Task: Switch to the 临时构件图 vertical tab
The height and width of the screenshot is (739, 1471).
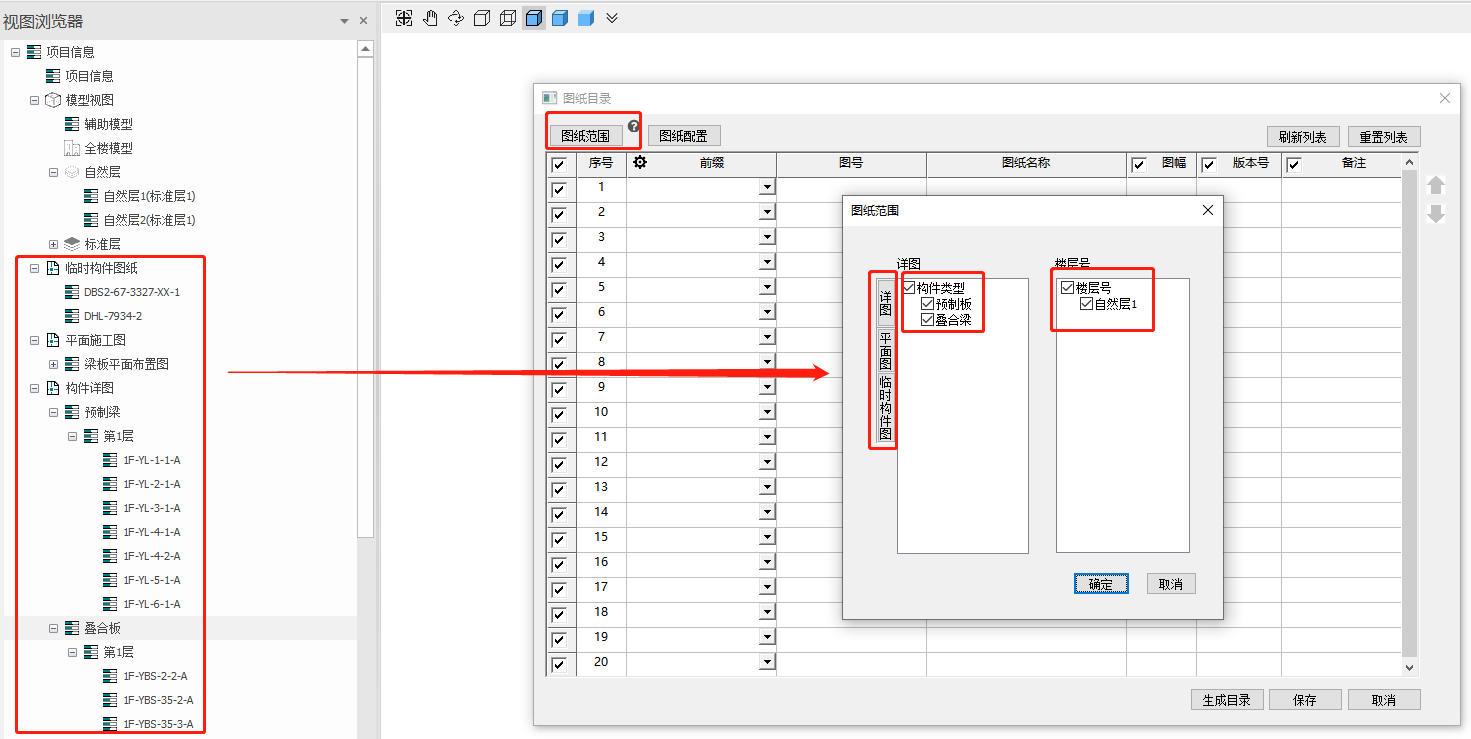Action: [885, 408]
